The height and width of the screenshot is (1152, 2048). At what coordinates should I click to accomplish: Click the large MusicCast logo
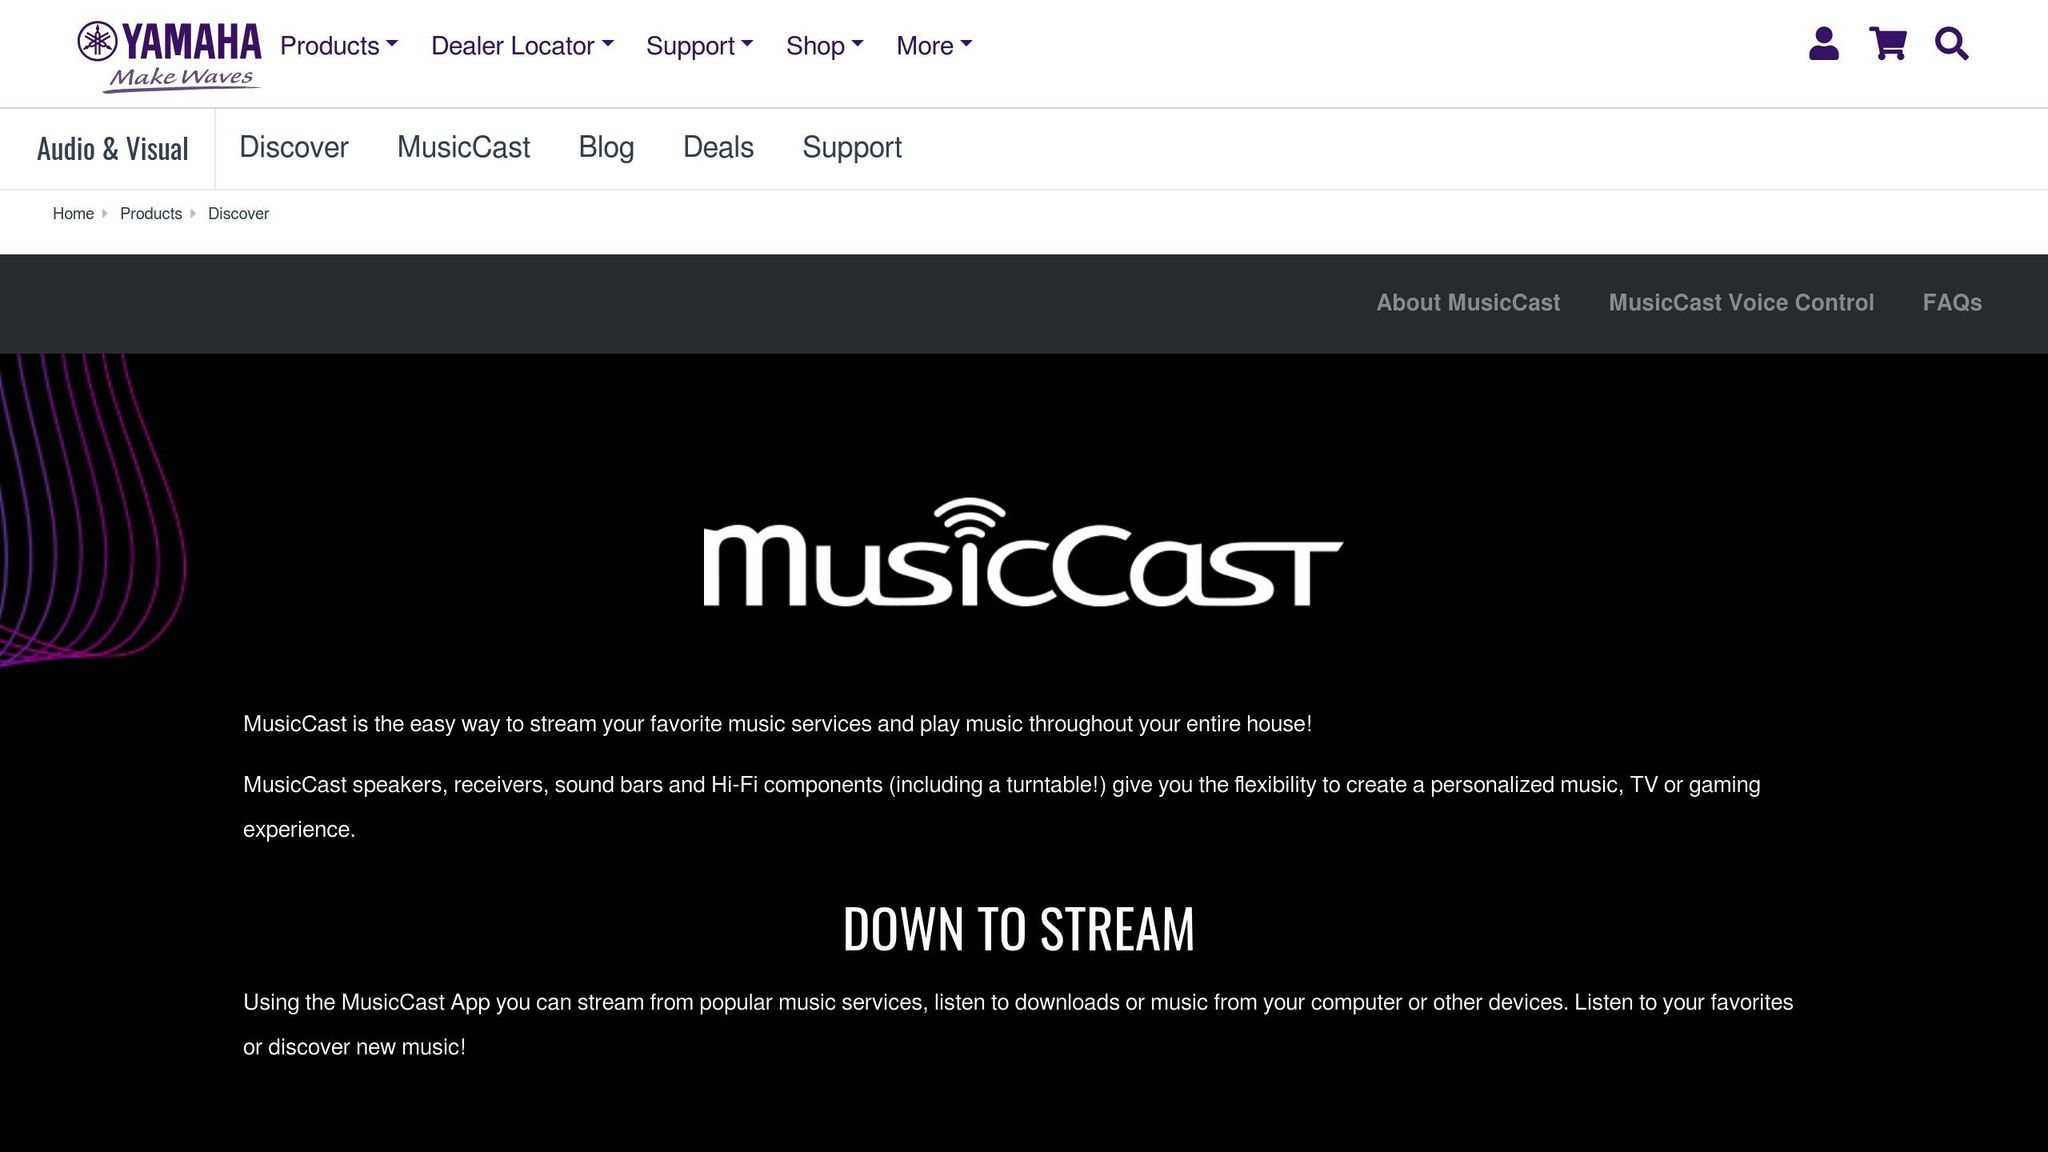[x=1022, y=553]
